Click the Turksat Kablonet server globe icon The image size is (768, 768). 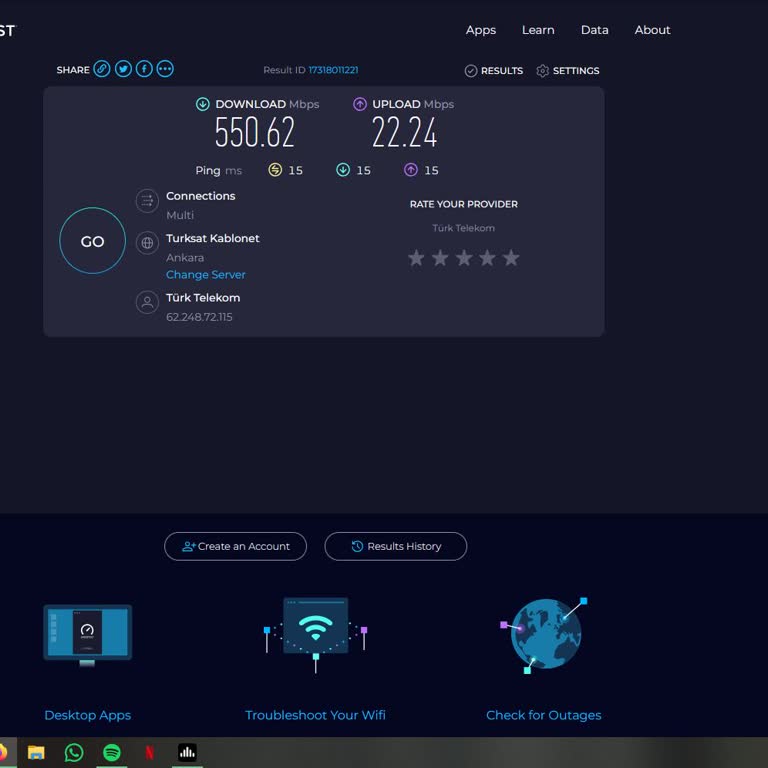147,243
